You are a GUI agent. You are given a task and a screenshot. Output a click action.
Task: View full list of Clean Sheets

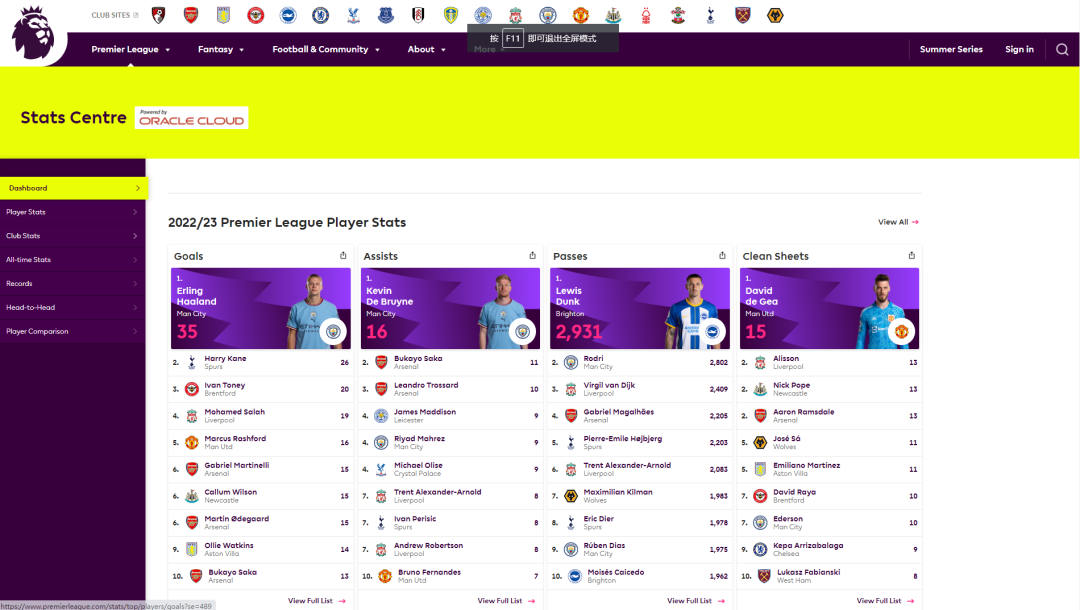[x=885, y=601]
